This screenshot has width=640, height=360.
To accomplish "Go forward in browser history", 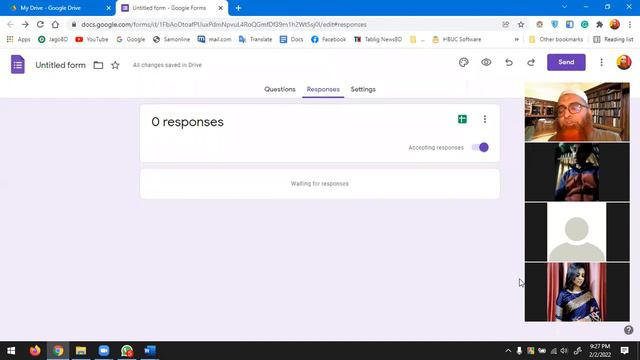I will (x=25, y=24).
